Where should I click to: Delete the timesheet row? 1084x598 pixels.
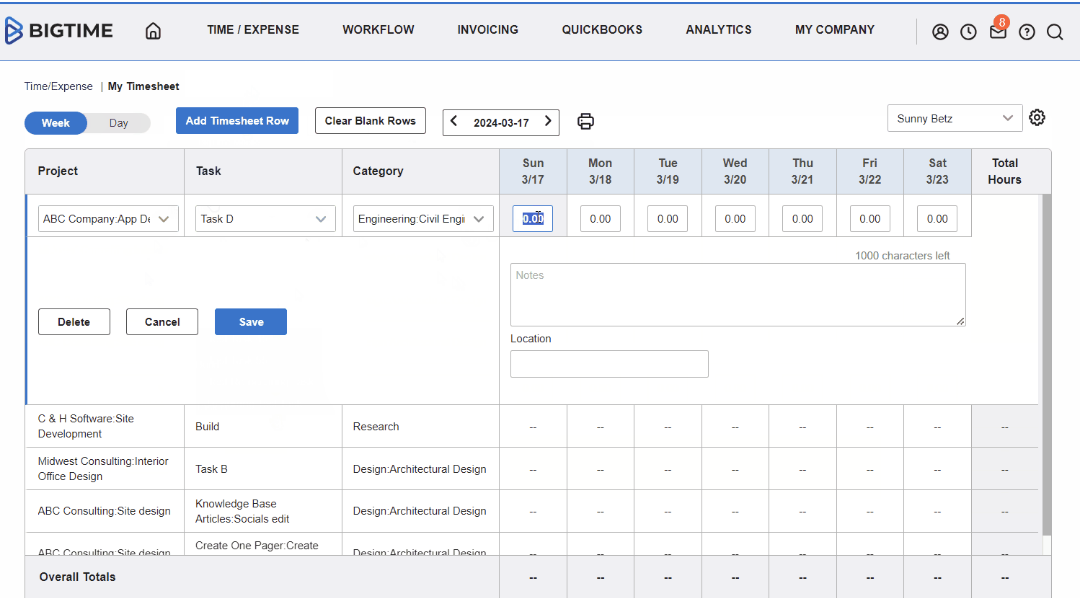click(x=74, y=321)
